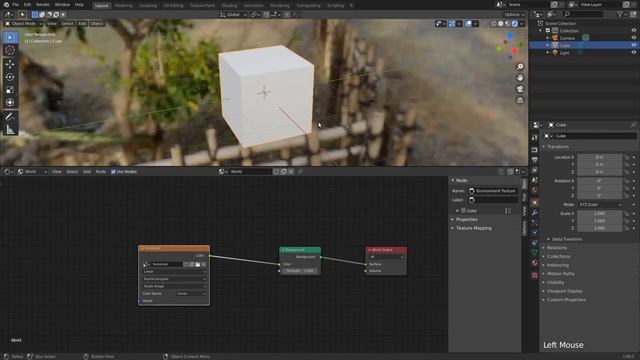Open the Physics properties tab icon
This screenshot has width=640, height=360.
coord(535,233)
